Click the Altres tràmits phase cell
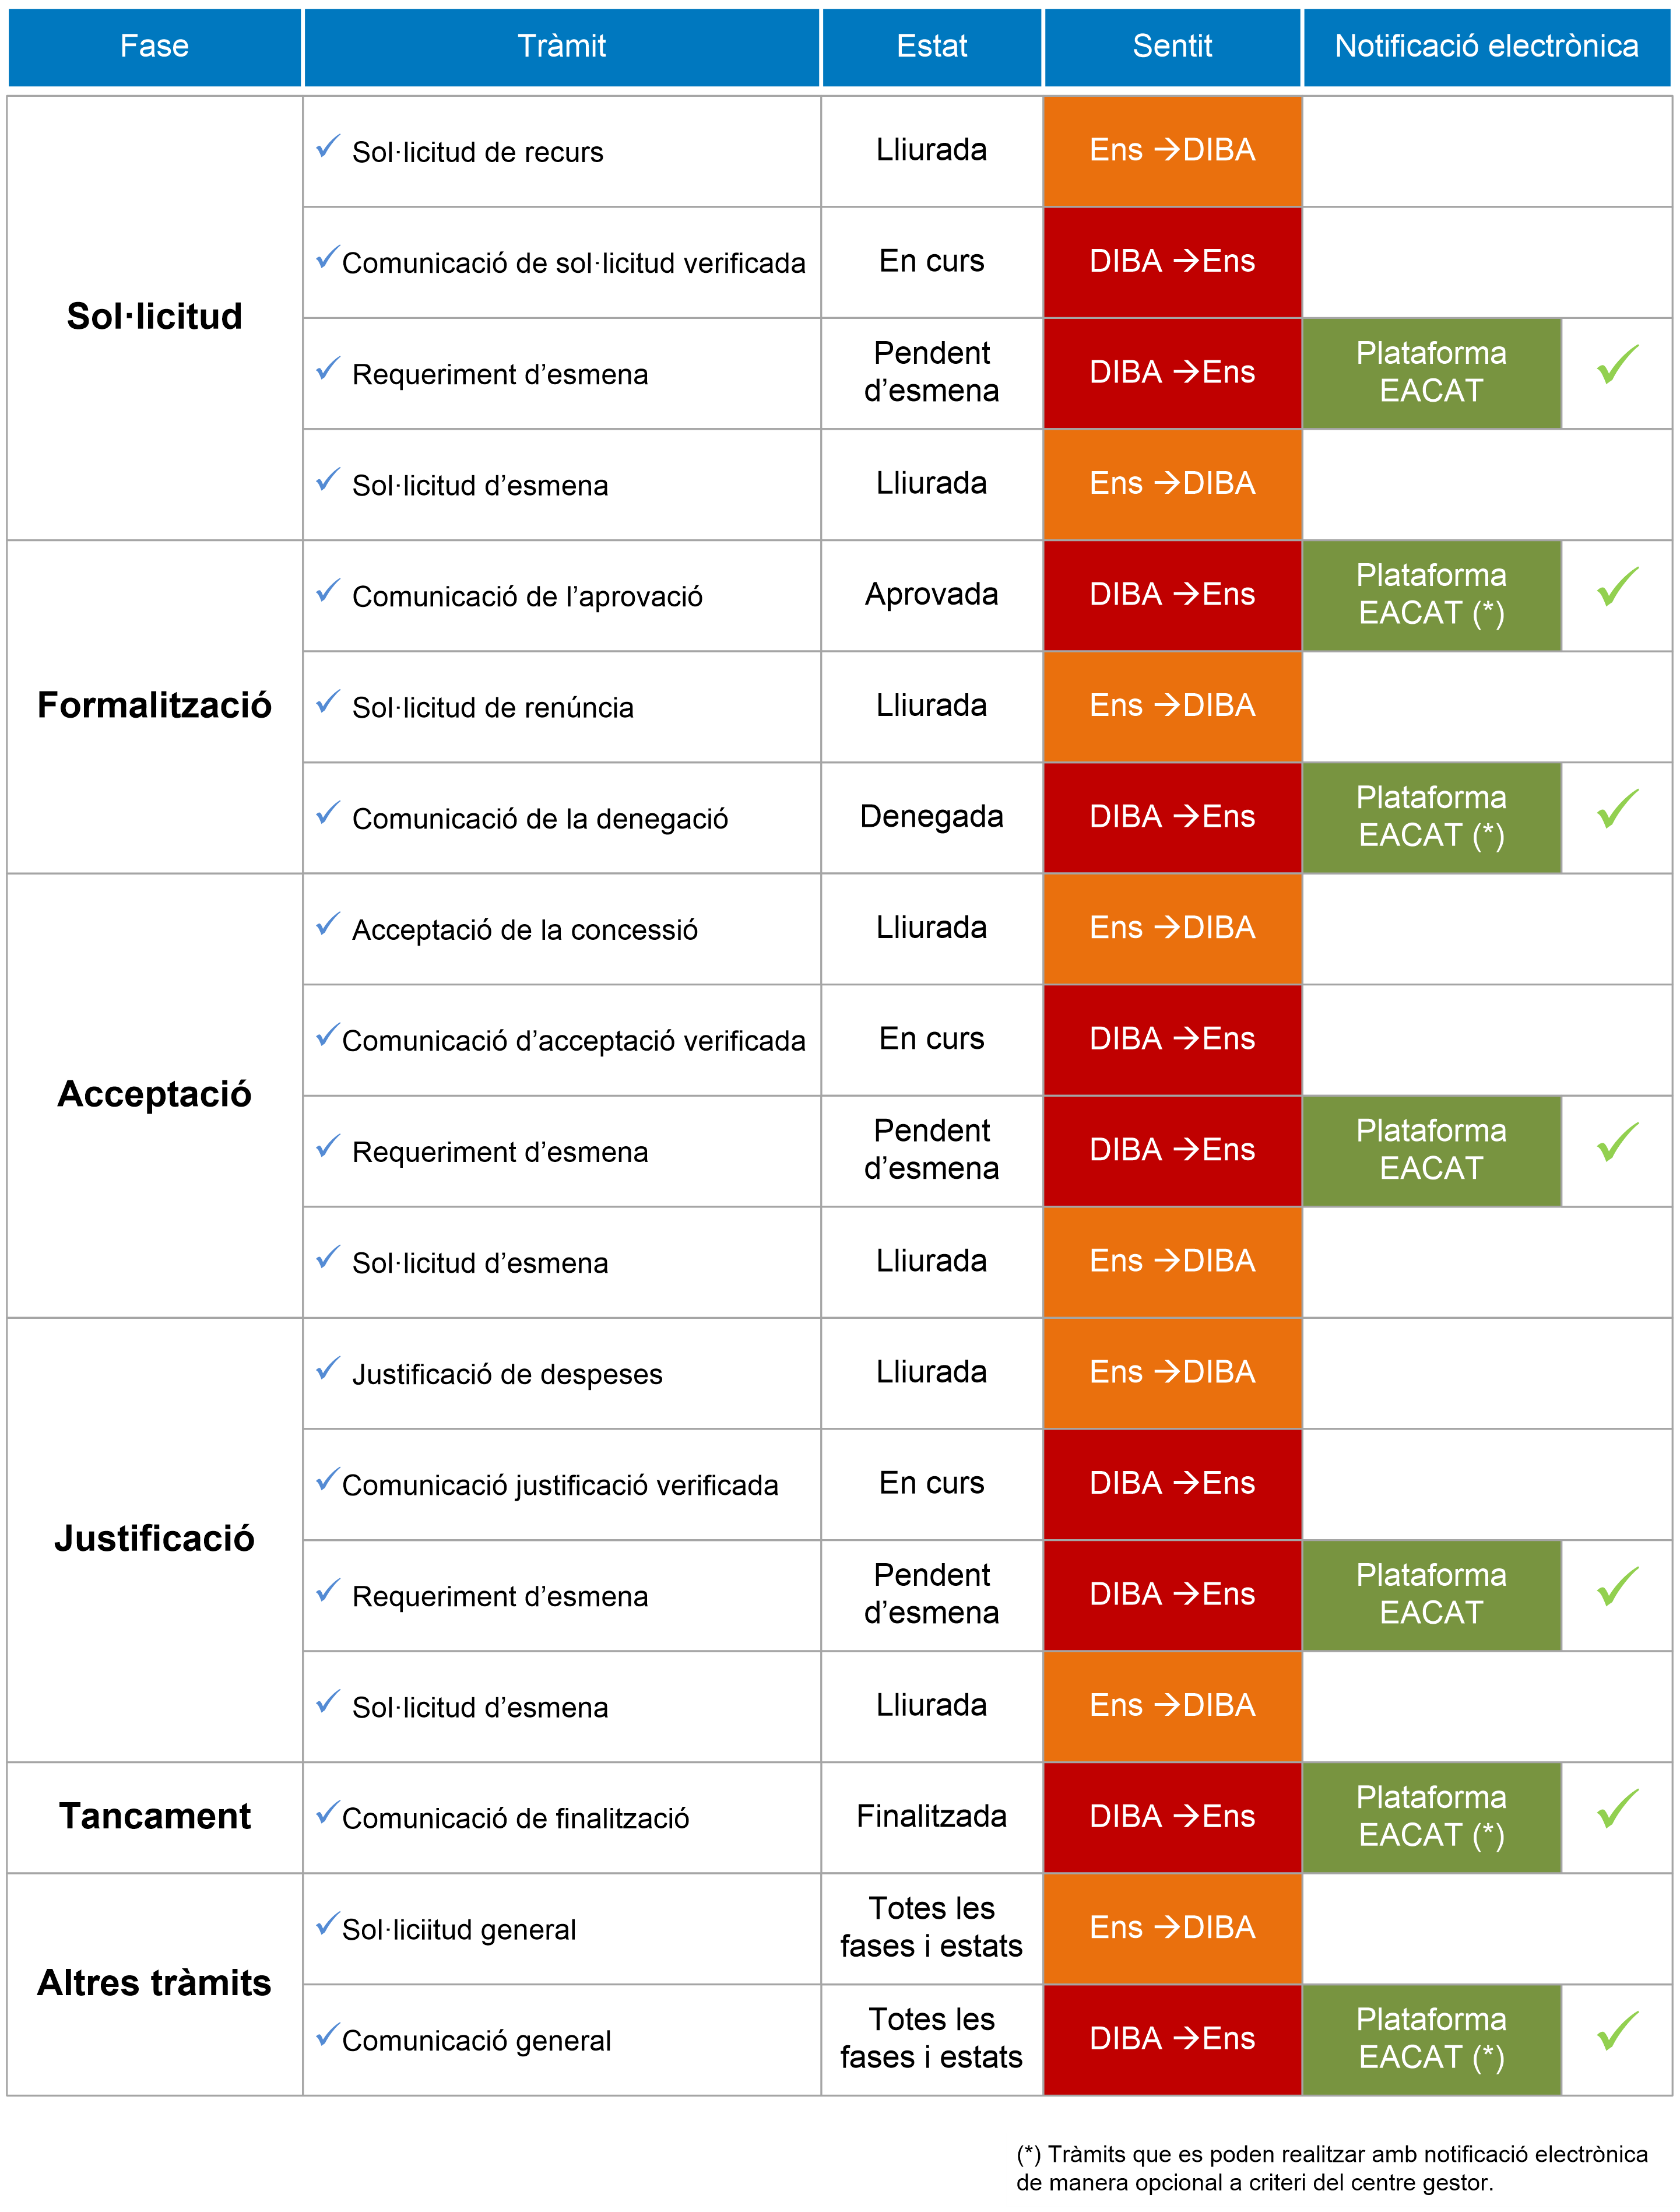Viewport: 1680px width, 2212px height. click(155, 1984)
